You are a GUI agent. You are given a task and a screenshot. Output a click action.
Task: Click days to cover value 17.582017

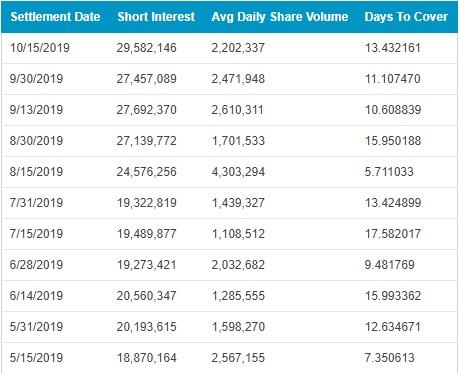393,234
